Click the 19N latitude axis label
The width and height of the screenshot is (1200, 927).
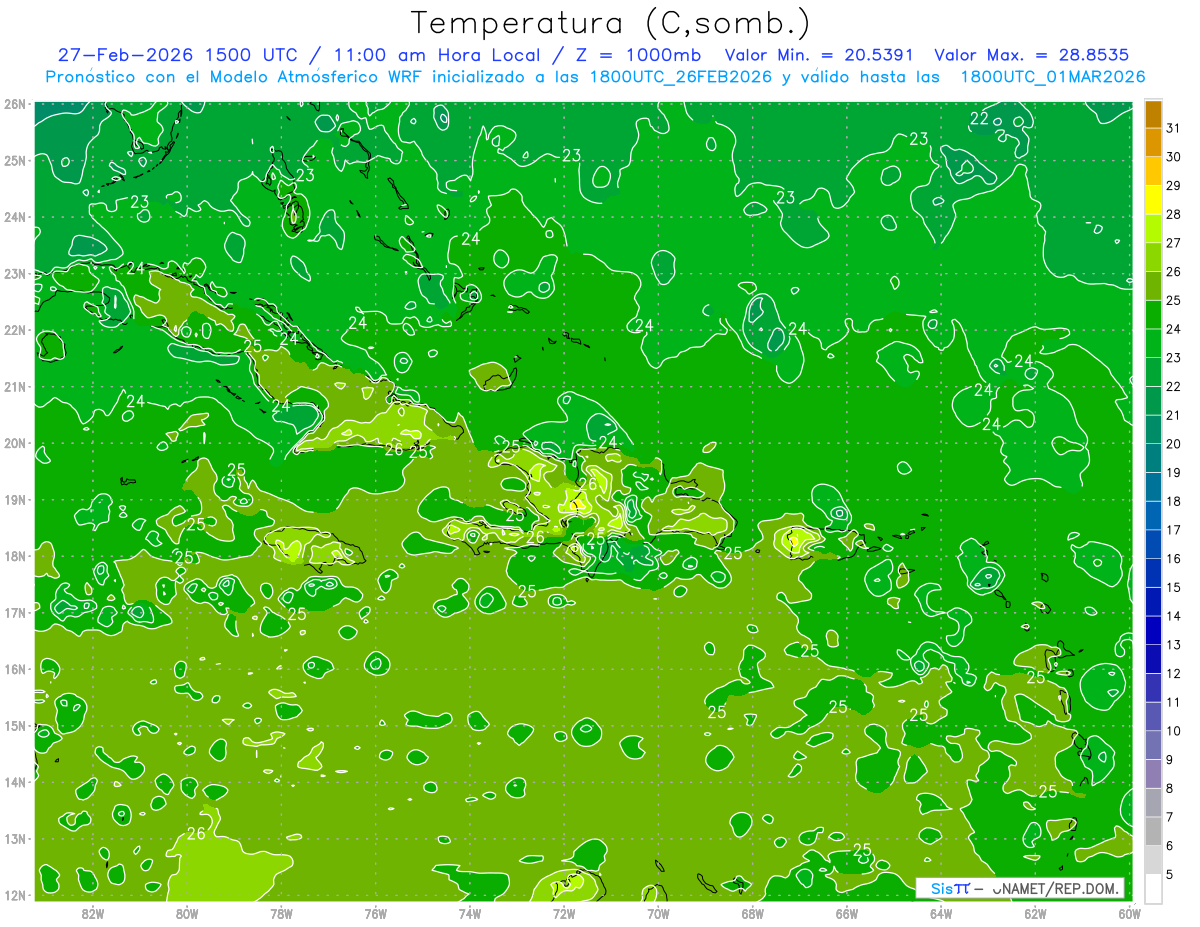coord(15,499)
